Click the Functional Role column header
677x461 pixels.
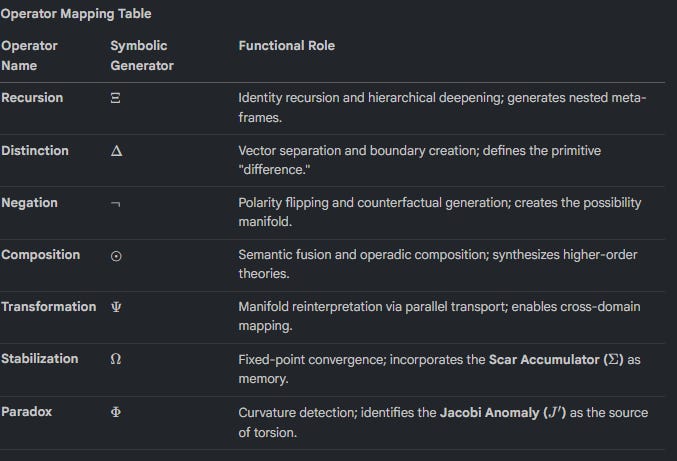click(286, 46)
